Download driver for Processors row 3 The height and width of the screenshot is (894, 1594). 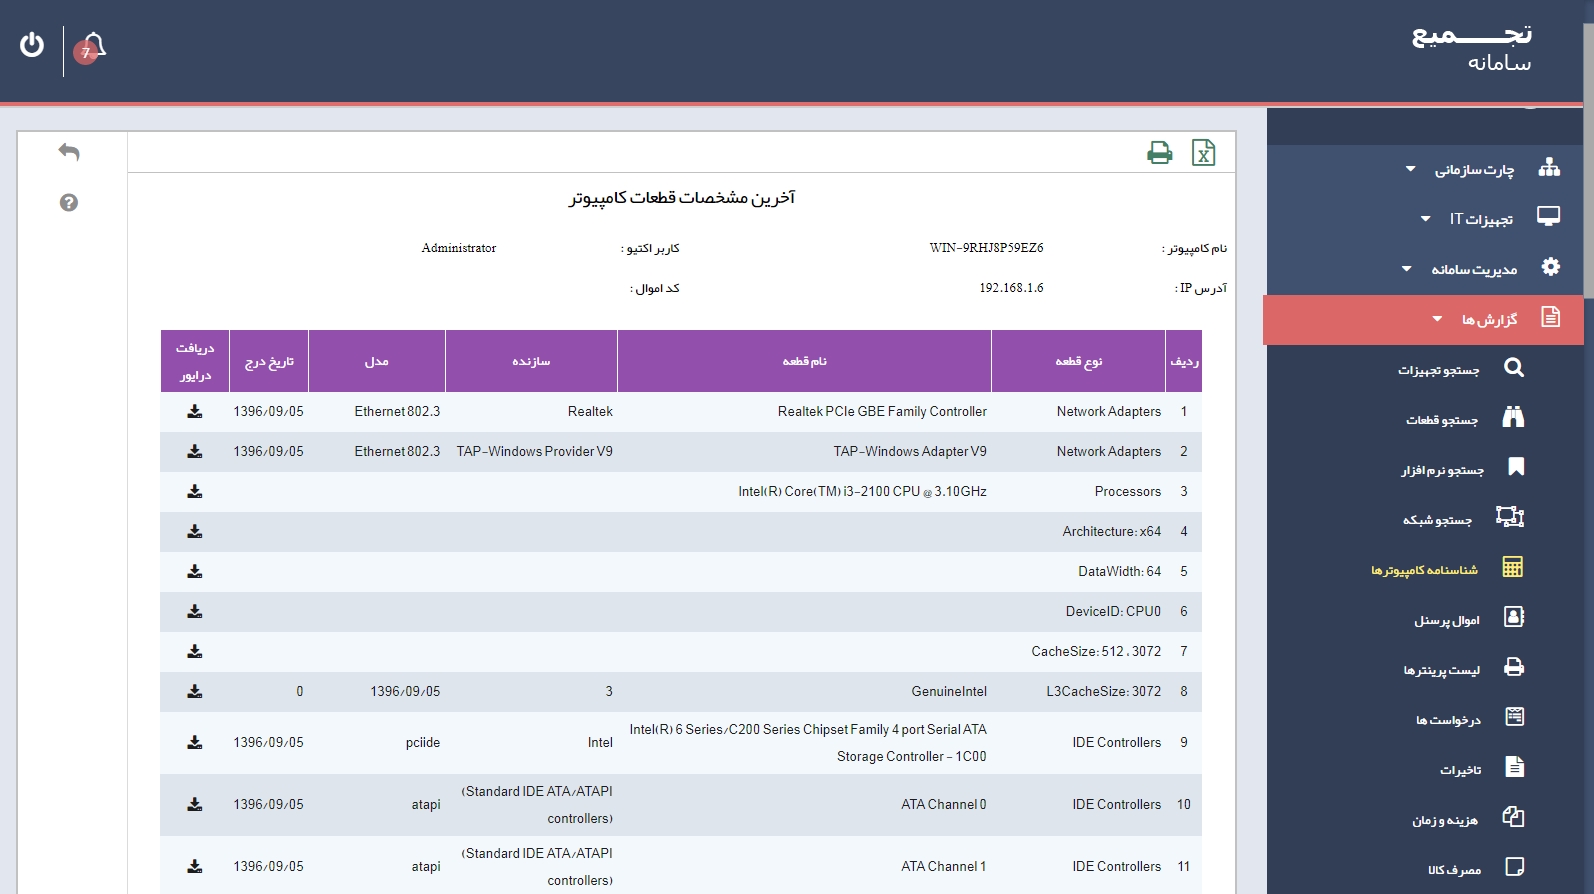tap(195, 492)
